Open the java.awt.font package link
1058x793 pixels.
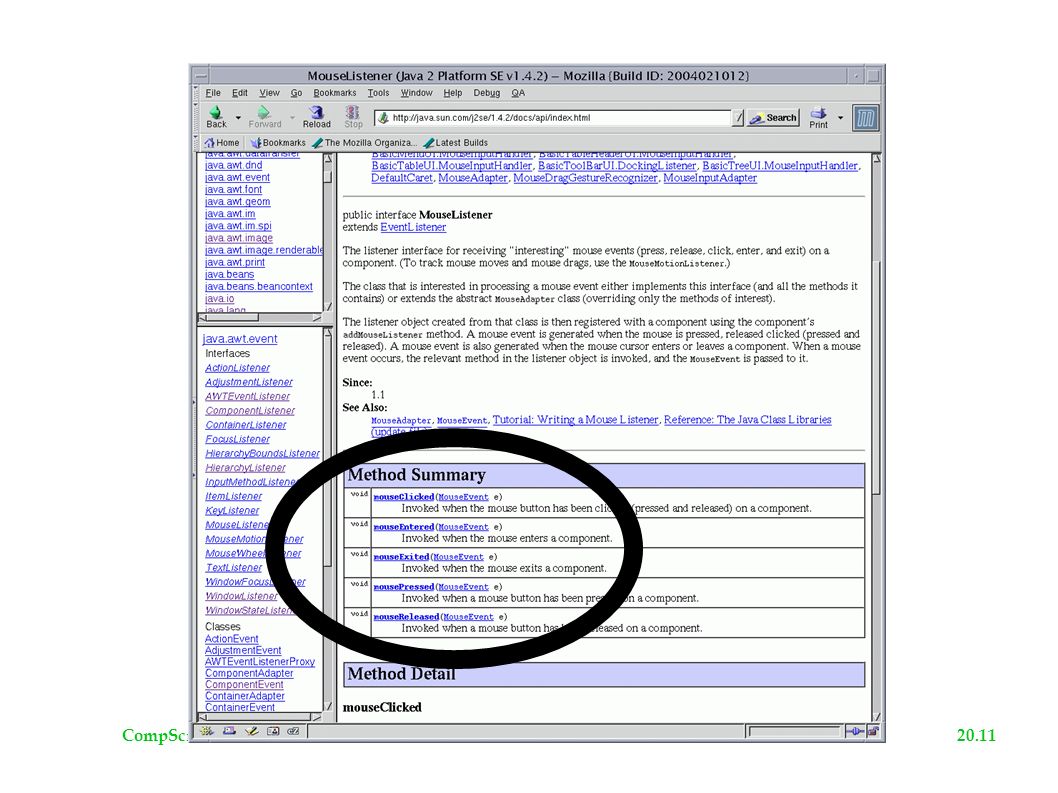[x=233, y=190]
